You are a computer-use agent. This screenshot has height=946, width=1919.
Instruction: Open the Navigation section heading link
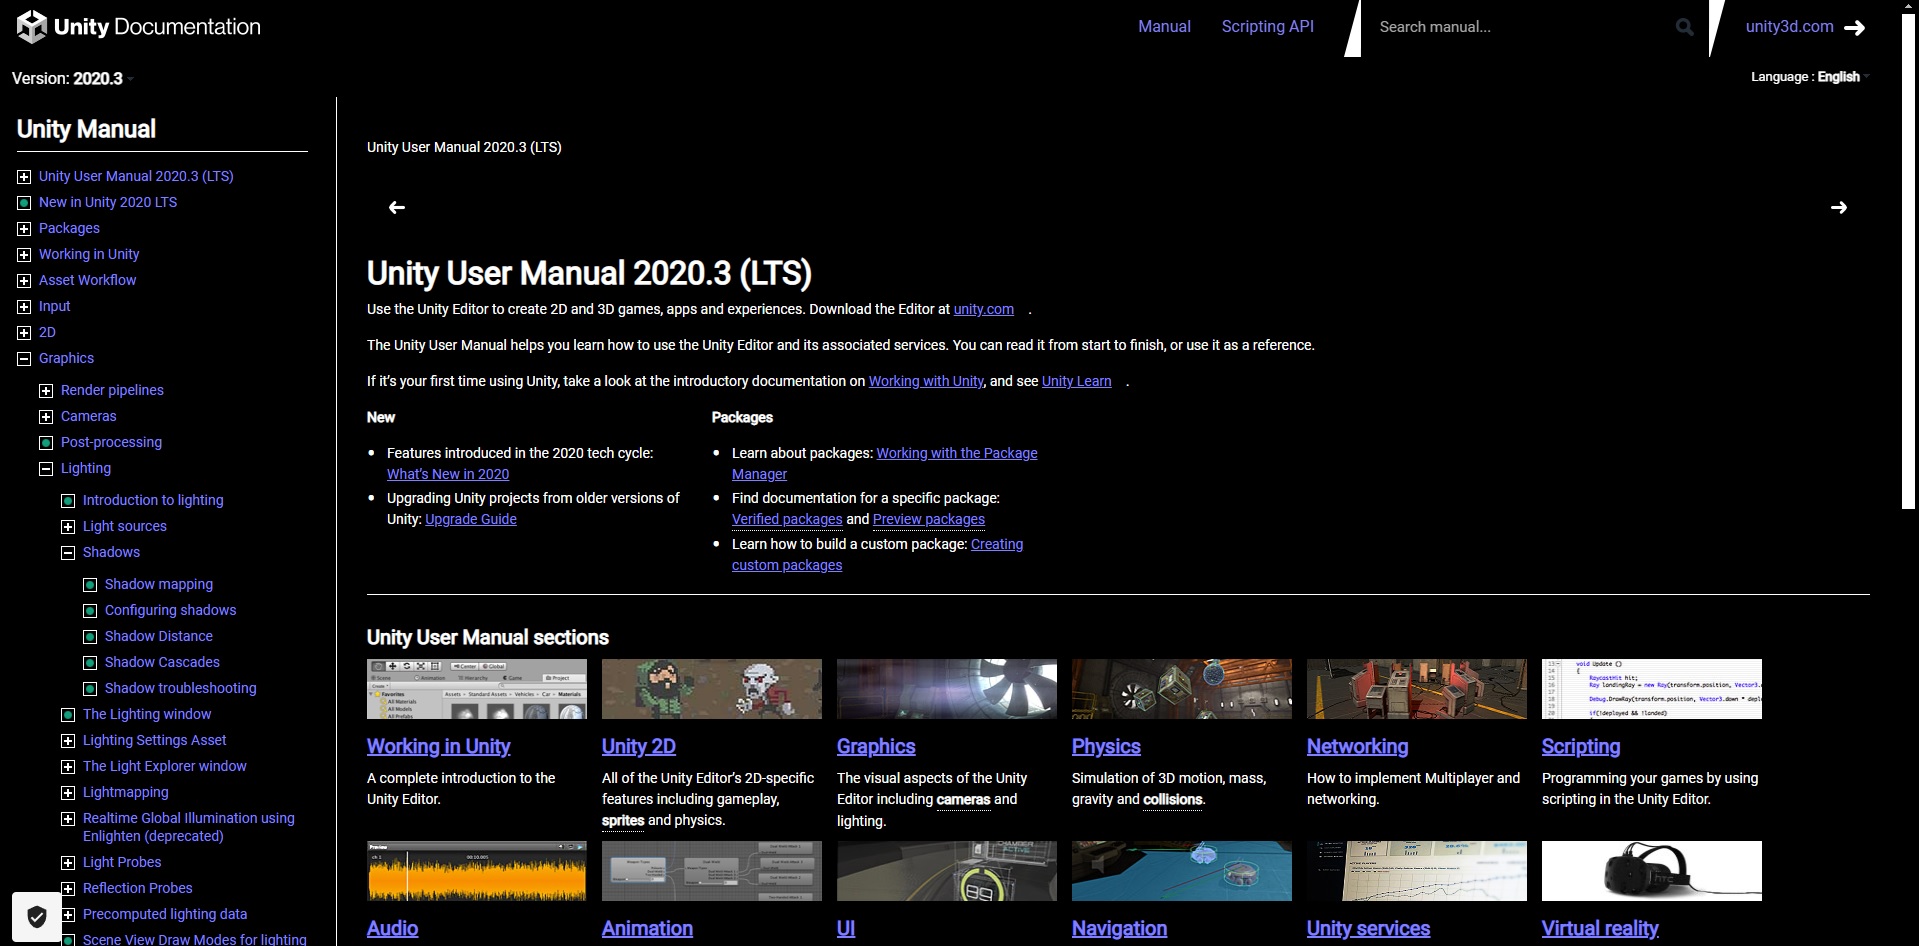click(1119, 929)
